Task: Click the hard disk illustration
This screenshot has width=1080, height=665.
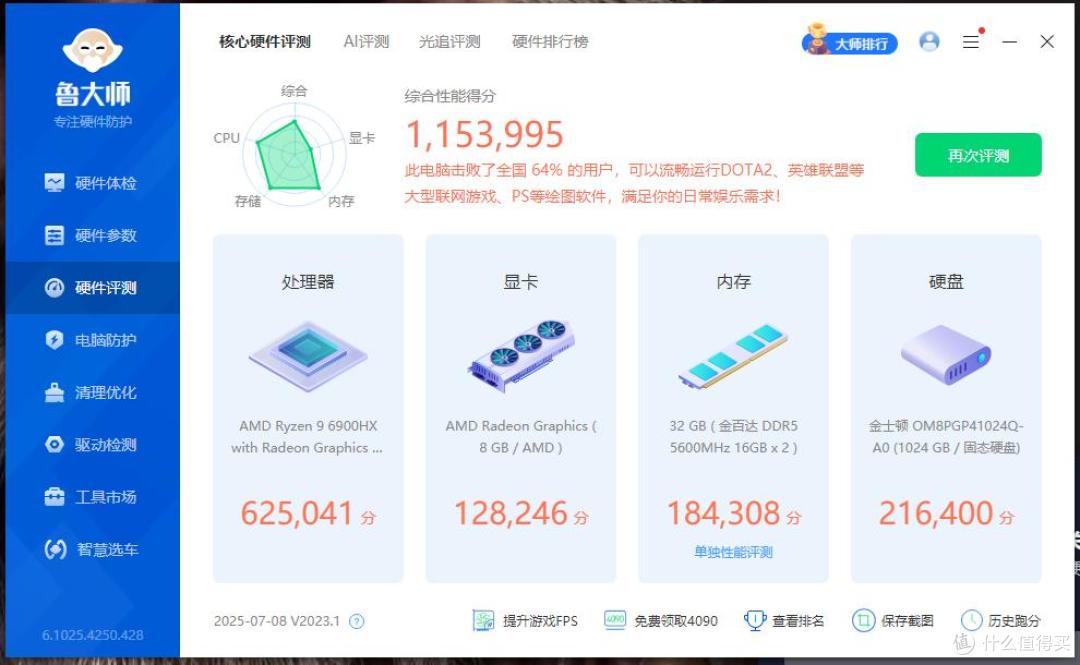Action: point(946,356)
